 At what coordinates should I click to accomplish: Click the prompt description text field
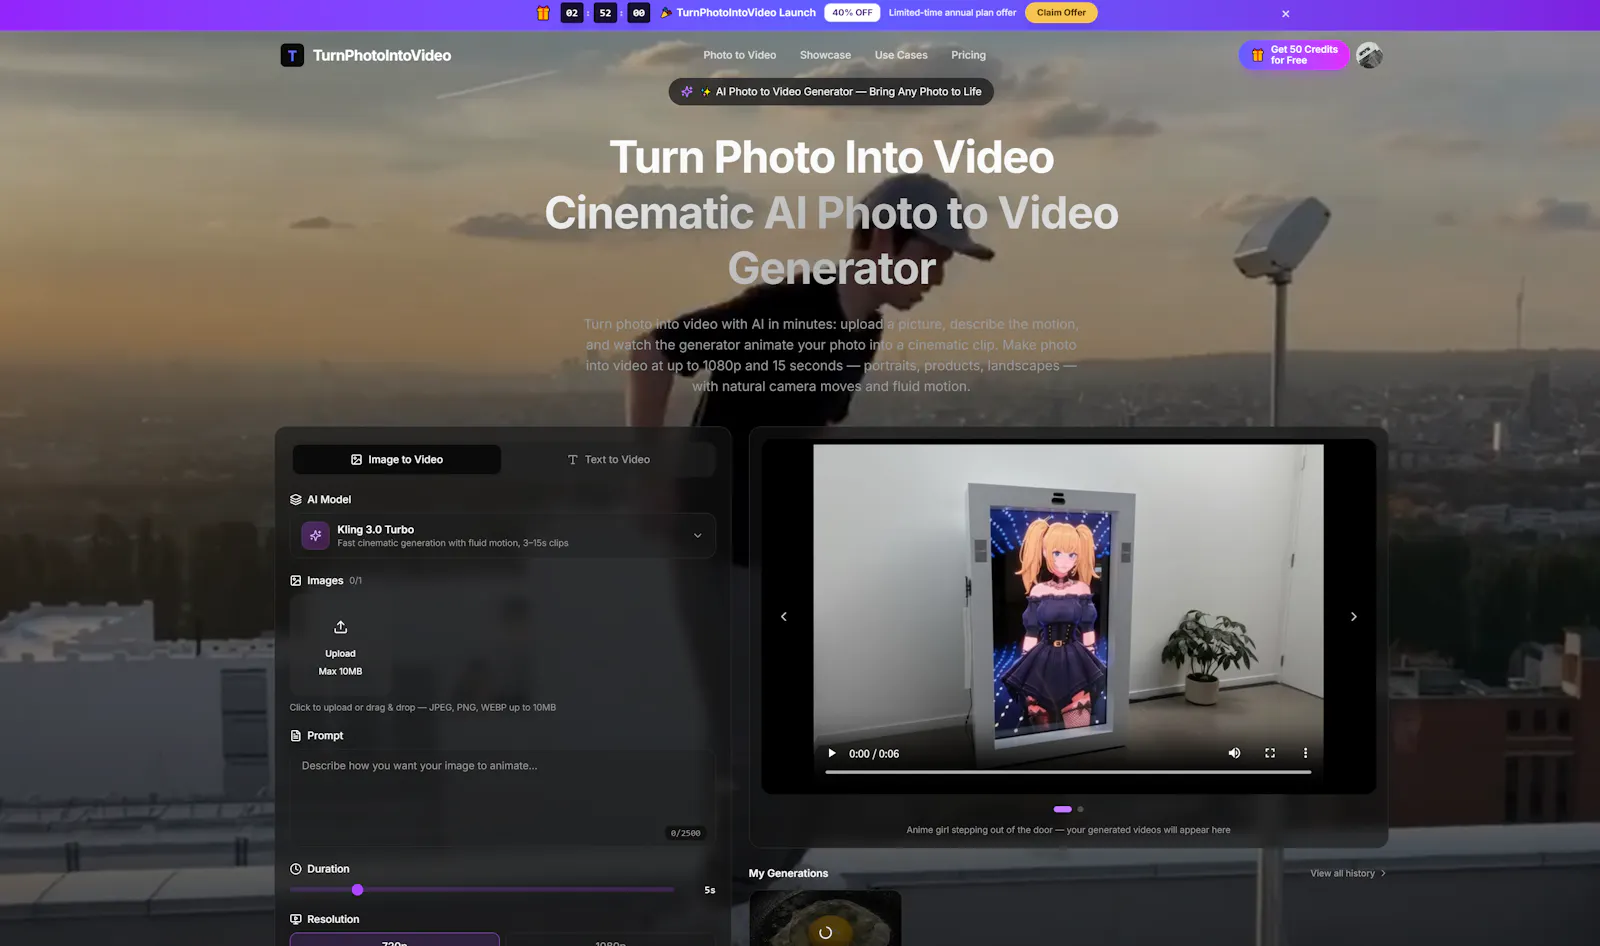pos(503,797)
